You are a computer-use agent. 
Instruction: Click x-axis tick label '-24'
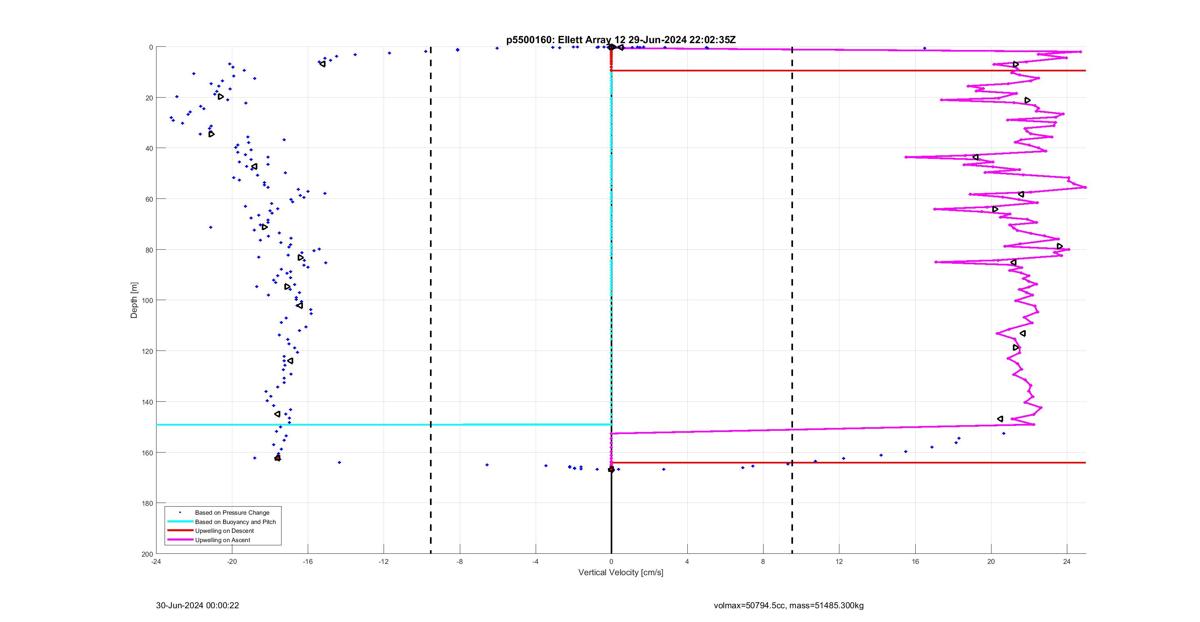156,562
